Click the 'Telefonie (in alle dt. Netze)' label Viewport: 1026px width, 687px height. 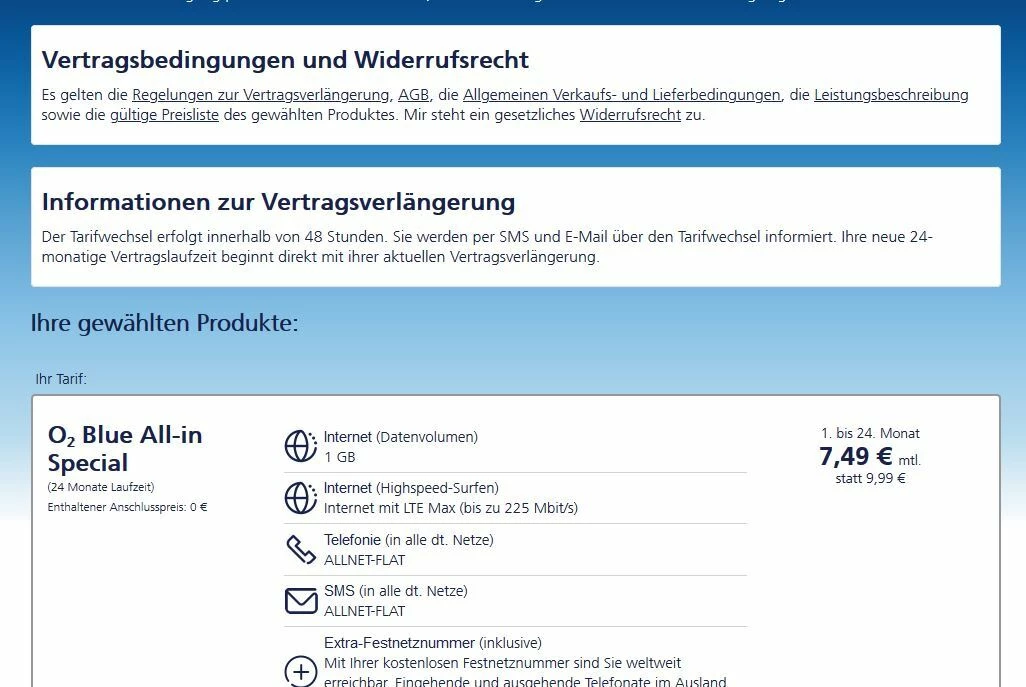pyautogui.click(x=409, y=540)
